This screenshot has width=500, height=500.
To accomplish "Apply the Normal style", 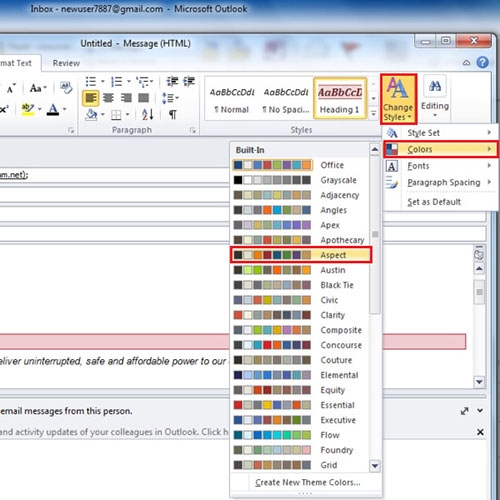I will pyautogui.click(x=232, y=99).
